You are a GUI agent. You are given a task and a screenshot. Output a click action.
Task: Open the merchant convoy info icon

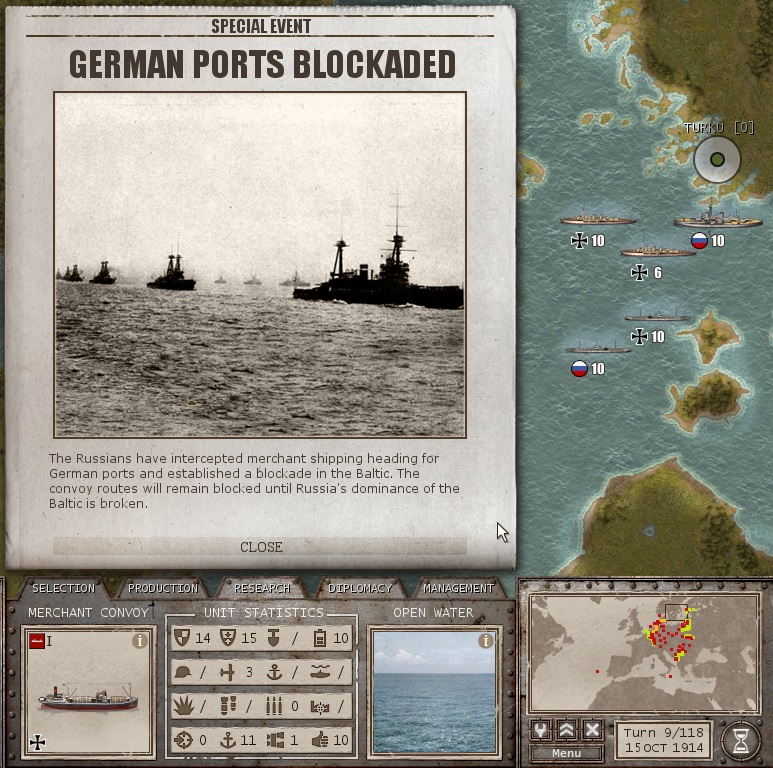pyautogui.click(x=140, y=641)
